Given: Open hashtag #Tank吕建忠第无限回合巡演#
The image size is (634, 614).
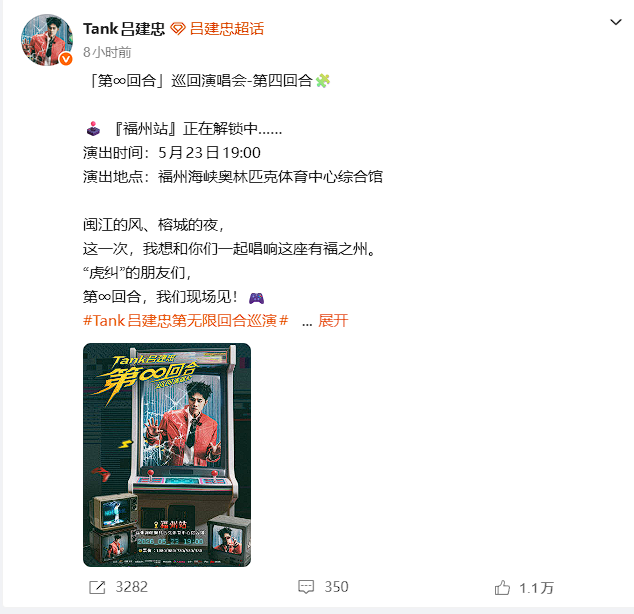Looking at the screenshot, I should (186, 321).
